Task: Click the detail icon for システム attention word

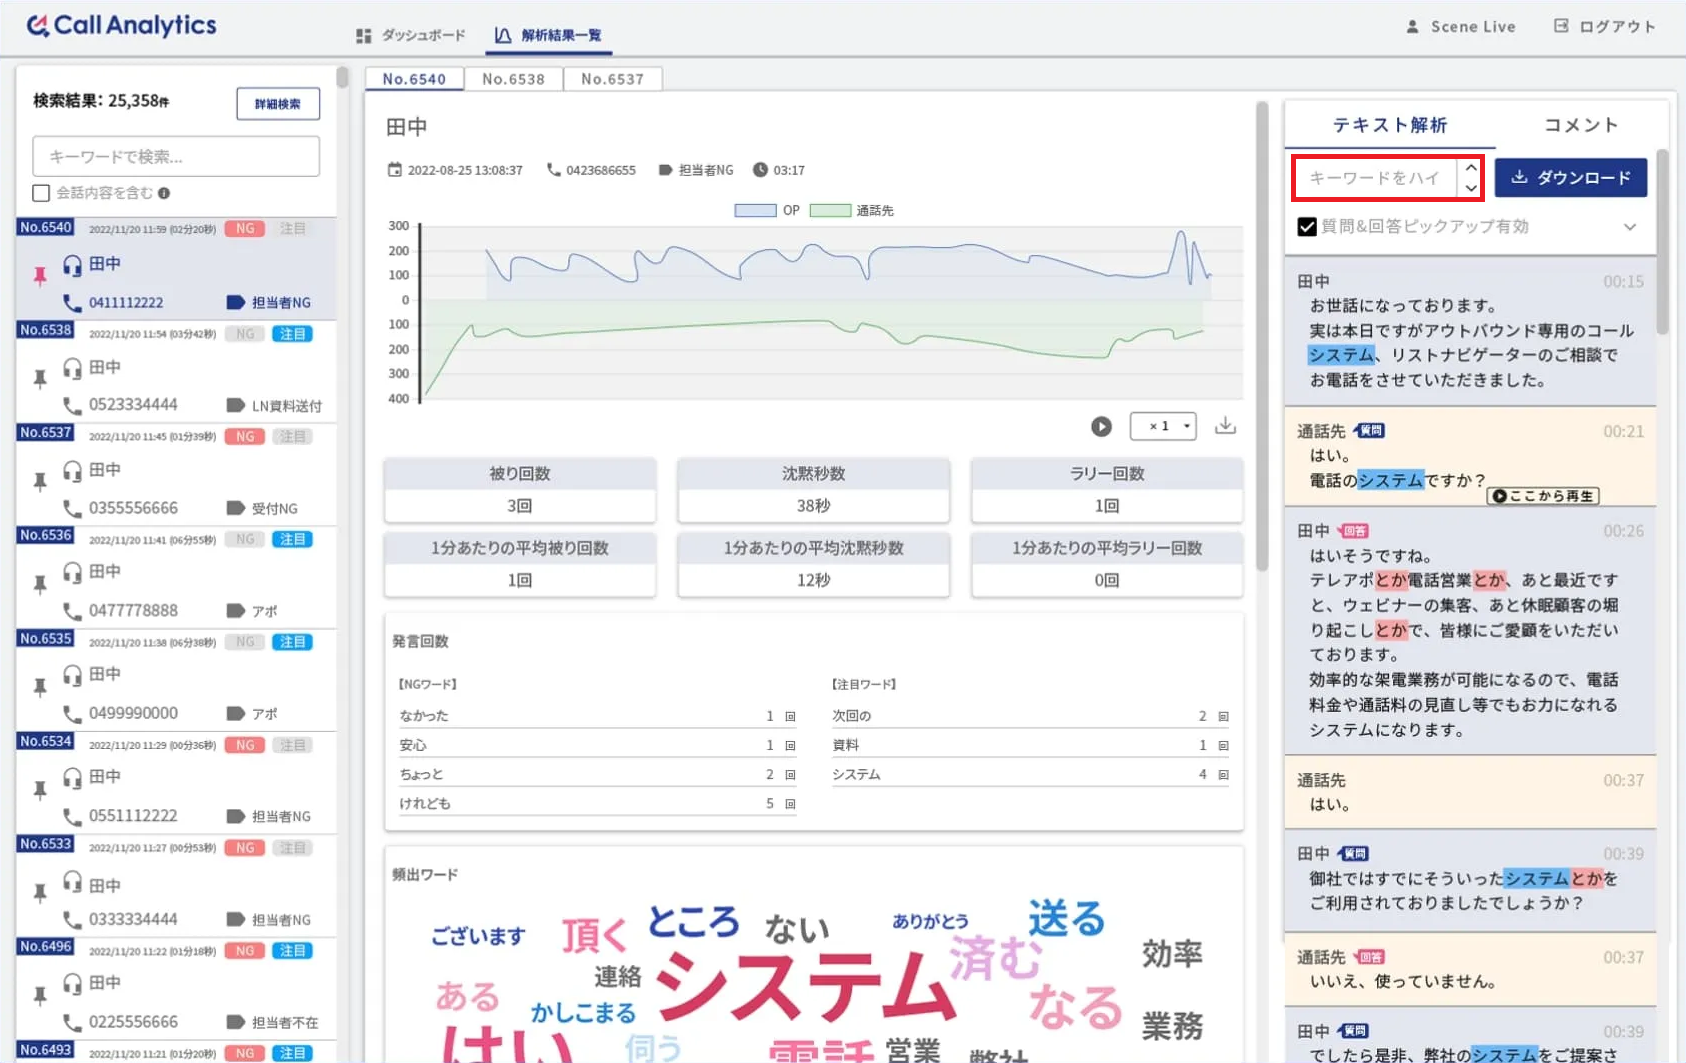Action: coord(1223,775)
